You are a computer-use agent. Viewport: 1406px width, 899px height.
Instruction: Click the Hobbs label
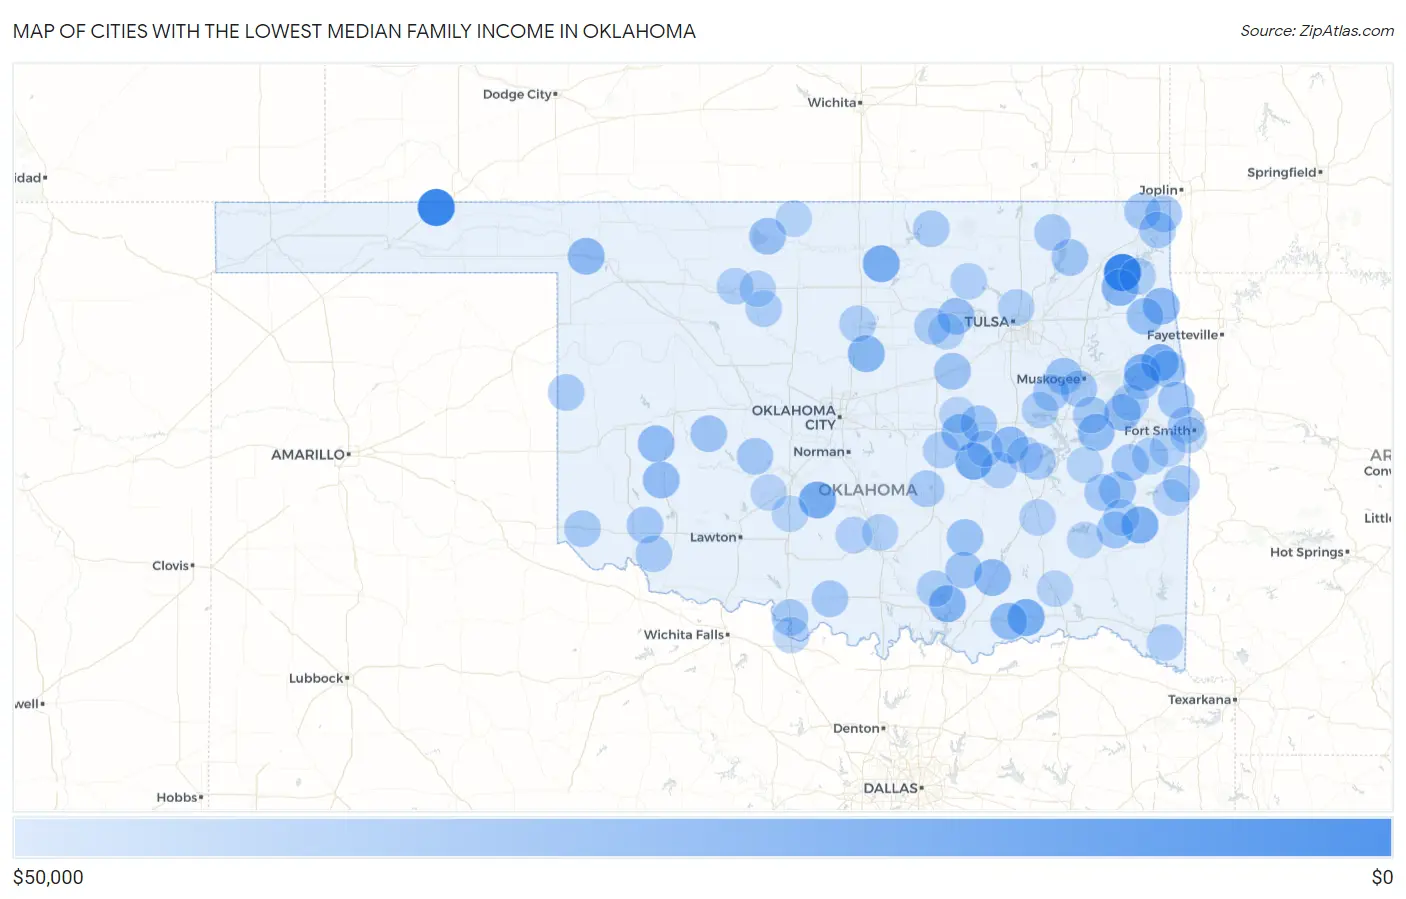coord(177,797)
